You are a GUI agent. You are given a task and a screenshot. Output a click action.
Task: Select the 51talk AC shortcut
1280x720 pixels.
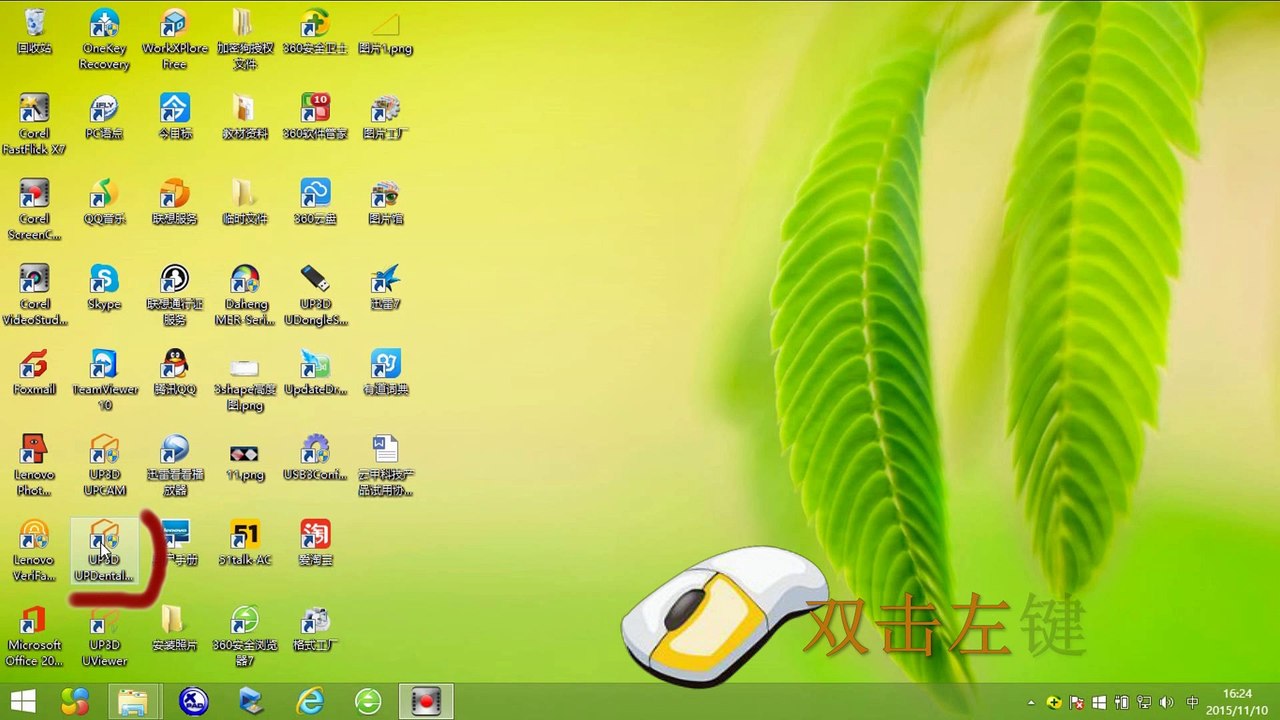245,543
